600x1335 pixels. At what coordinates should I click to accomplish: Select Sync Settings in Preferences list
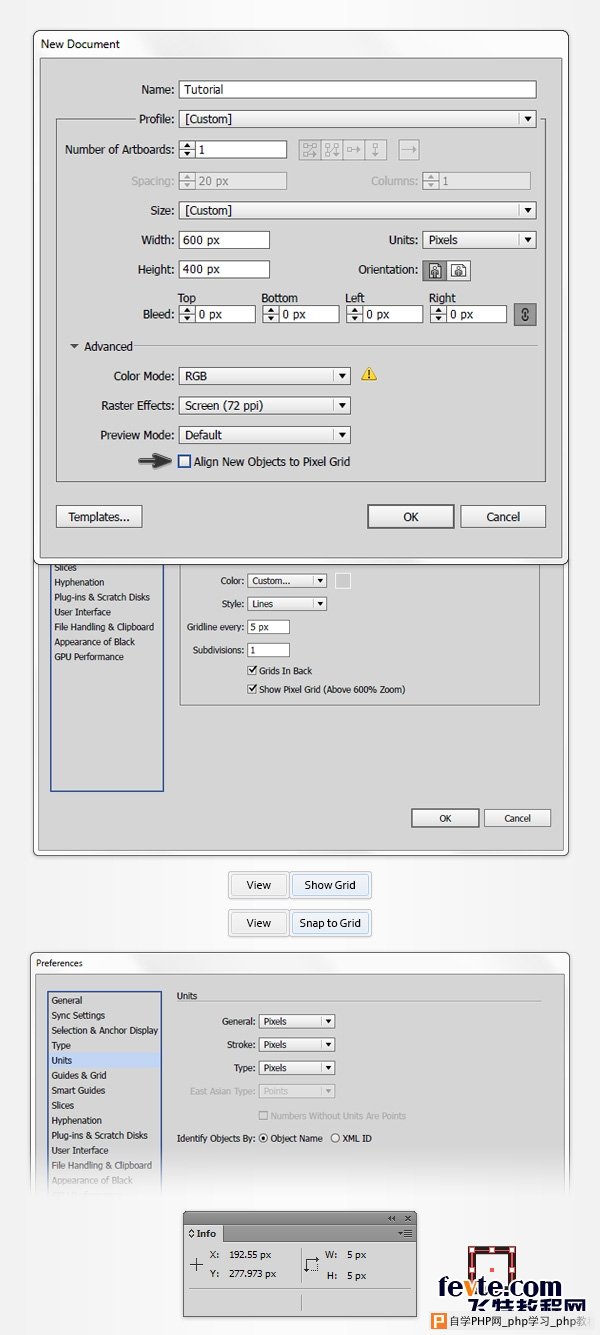78,1015
